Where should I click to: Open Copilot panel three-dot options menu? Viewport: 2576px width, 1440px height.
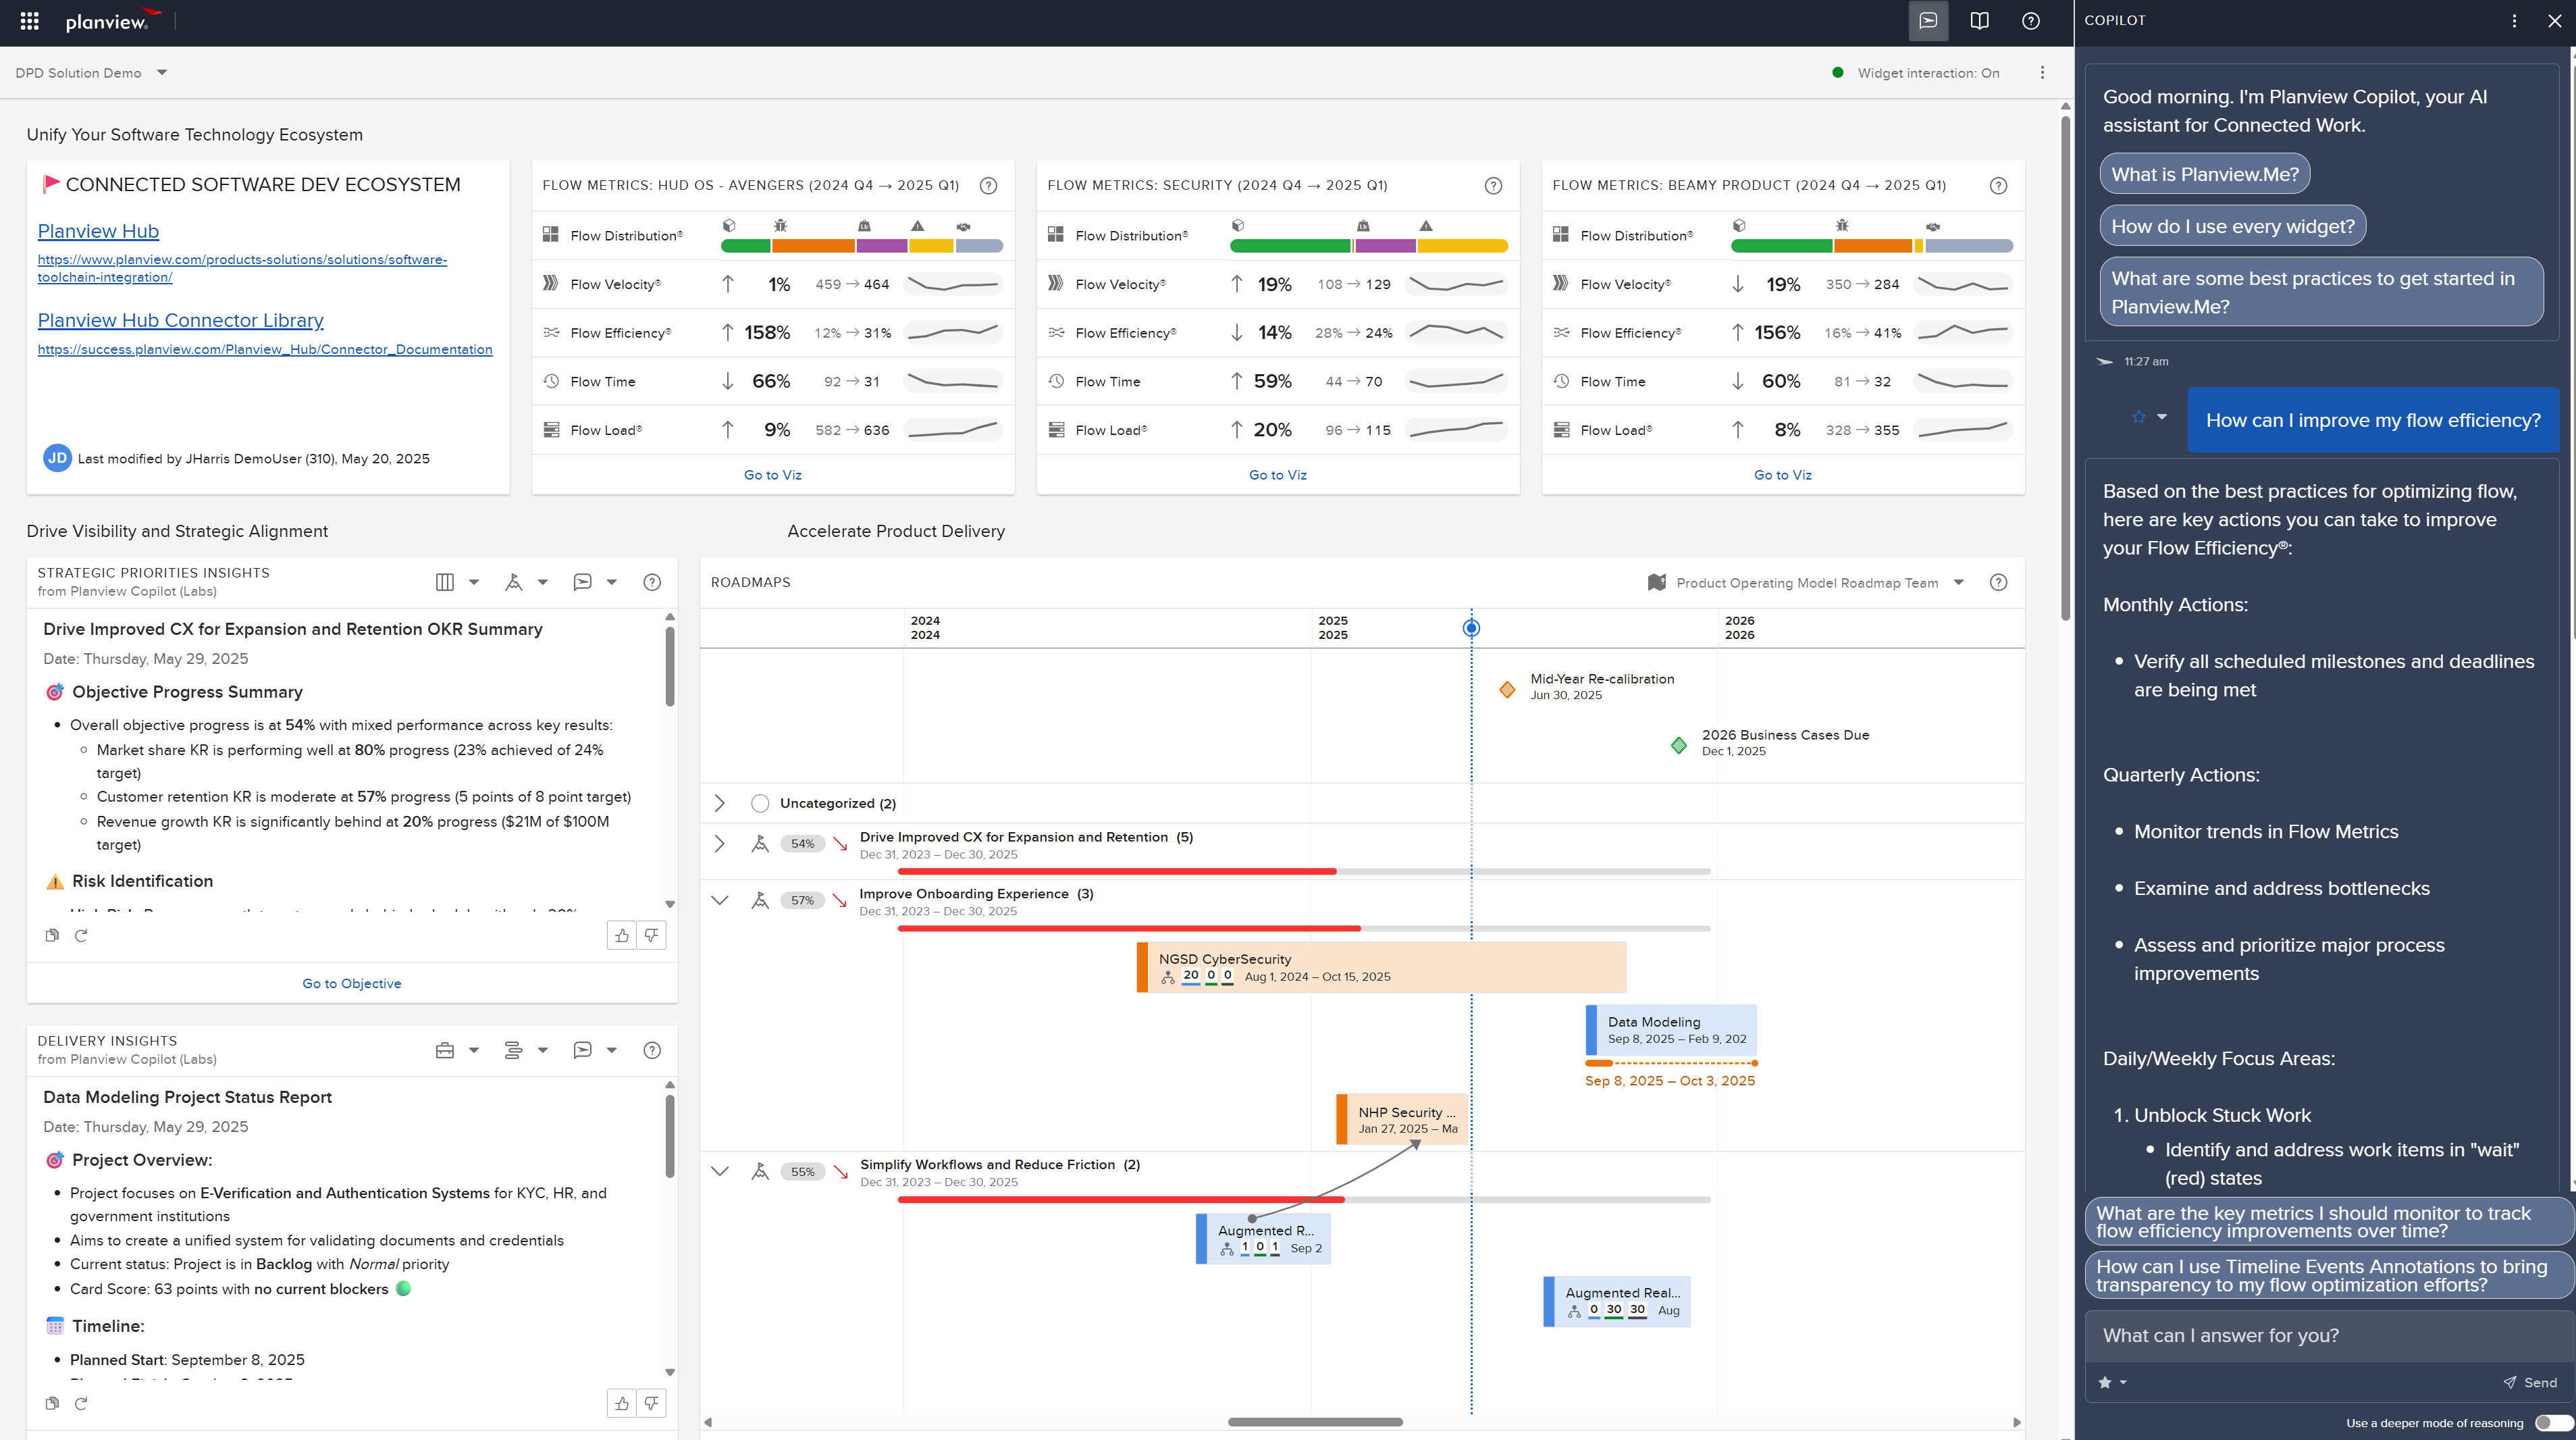2514,21
